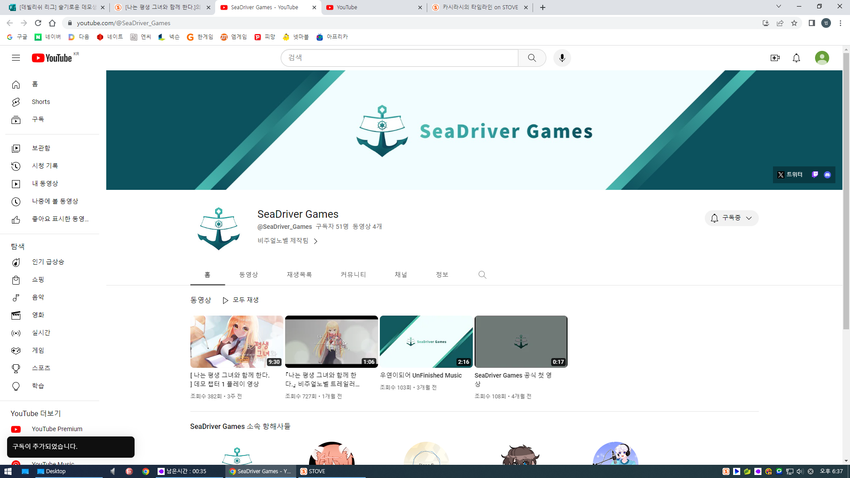Search within channel magnifier icon
Image resolution: width=850 pixels, height=478 pixels.
[x=482, y=275]
